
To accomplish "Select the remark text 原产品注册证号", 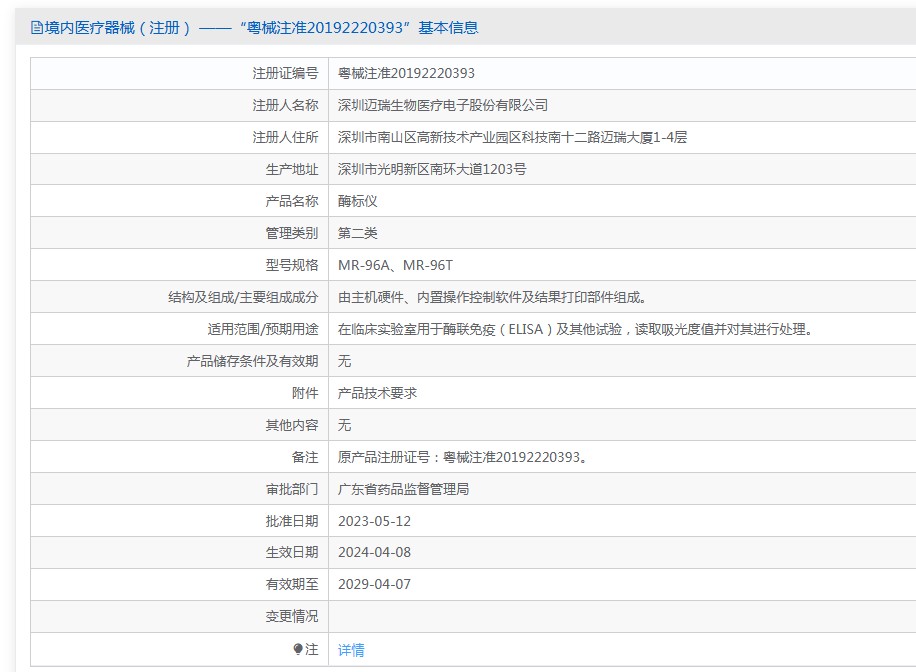I will tap(462, 457).
